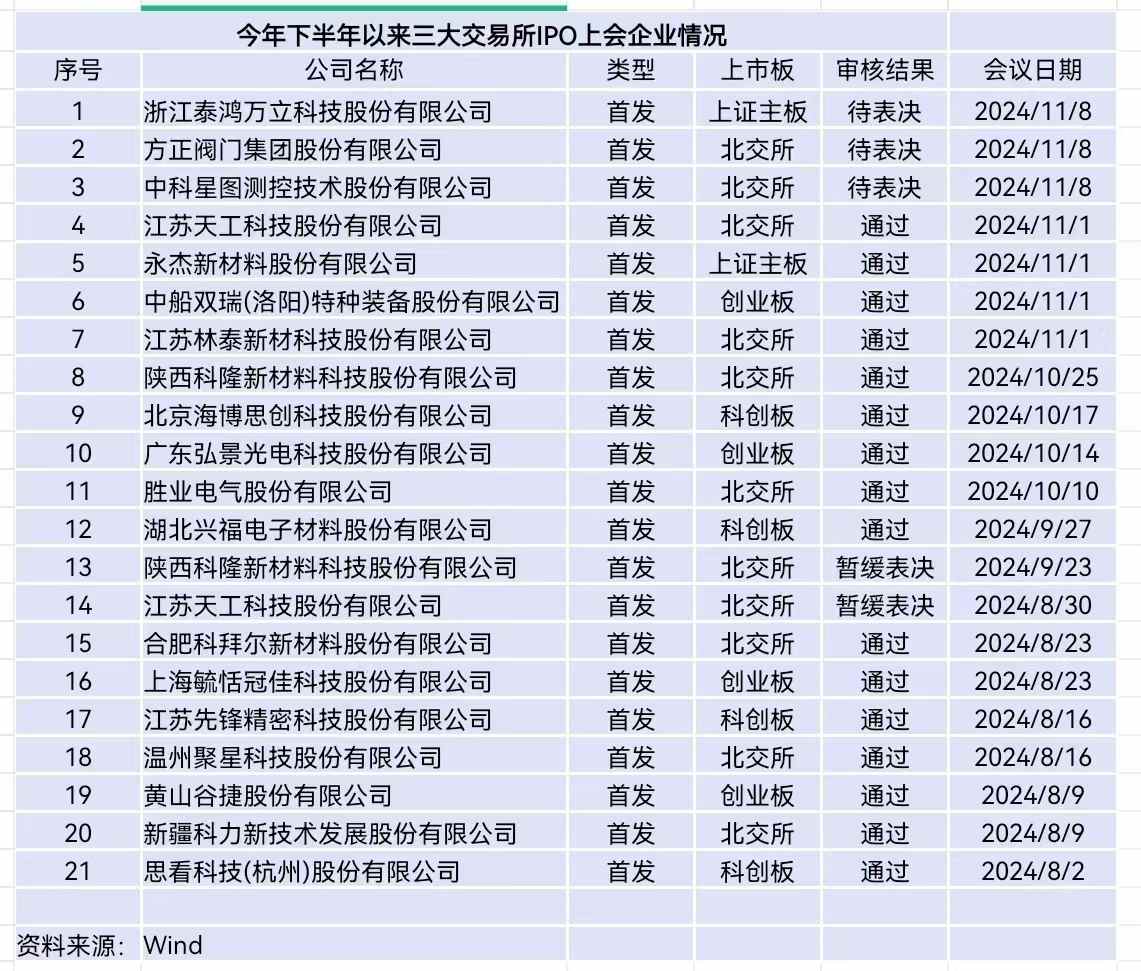This screenshot has height=971, width=1141.
Task: Select 江苏天工科技股份有限公司 in row 14
Action: [354, 605]
